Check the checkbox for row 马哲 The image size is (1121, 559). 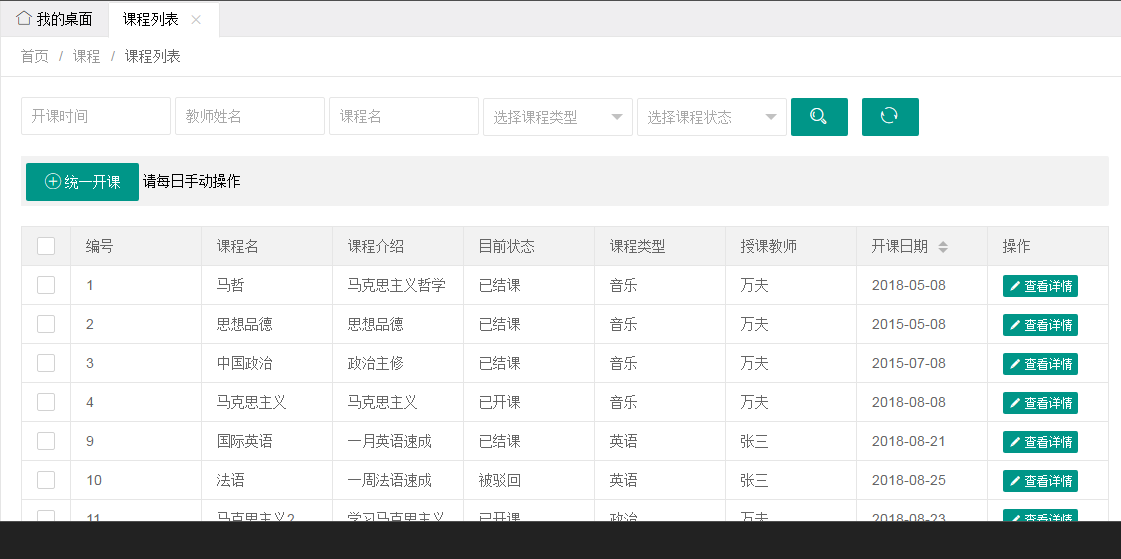pyautogui.click(x=46, y=285)
